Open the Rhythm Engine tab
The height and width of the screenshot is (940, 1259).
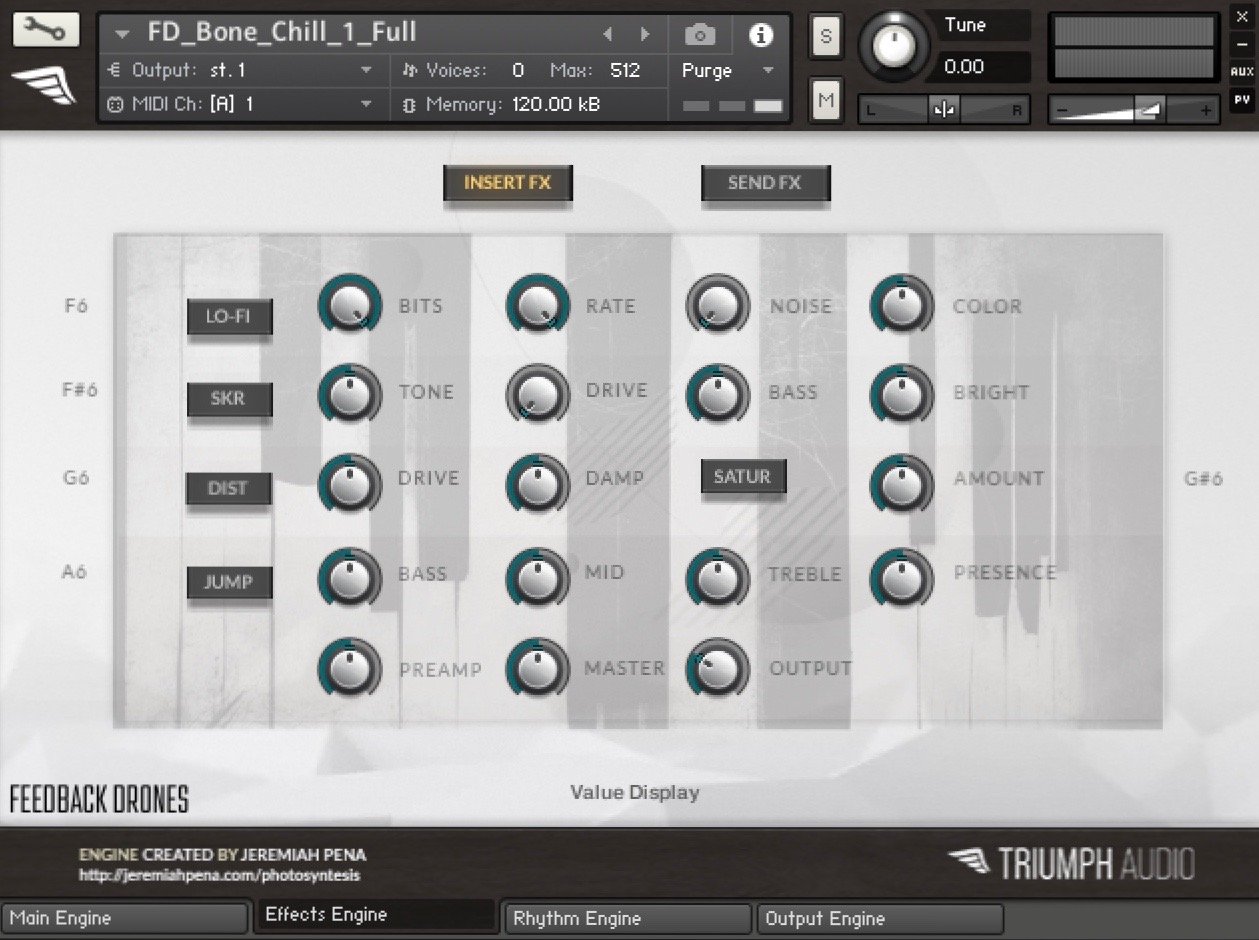point(628,918)
